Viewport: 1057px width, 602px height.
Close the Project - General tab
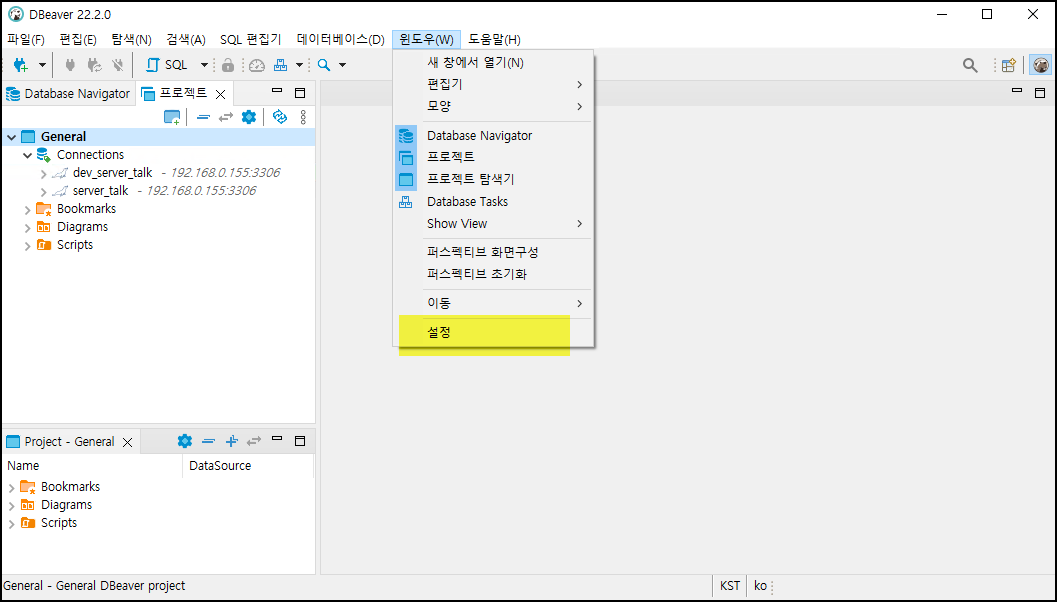click(127, 443)
